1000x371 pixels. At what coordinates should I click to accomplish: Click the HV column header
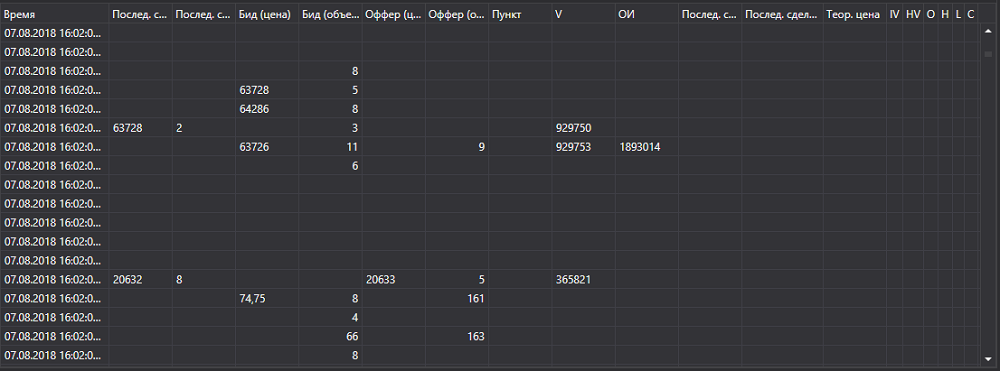click(913, 14)
